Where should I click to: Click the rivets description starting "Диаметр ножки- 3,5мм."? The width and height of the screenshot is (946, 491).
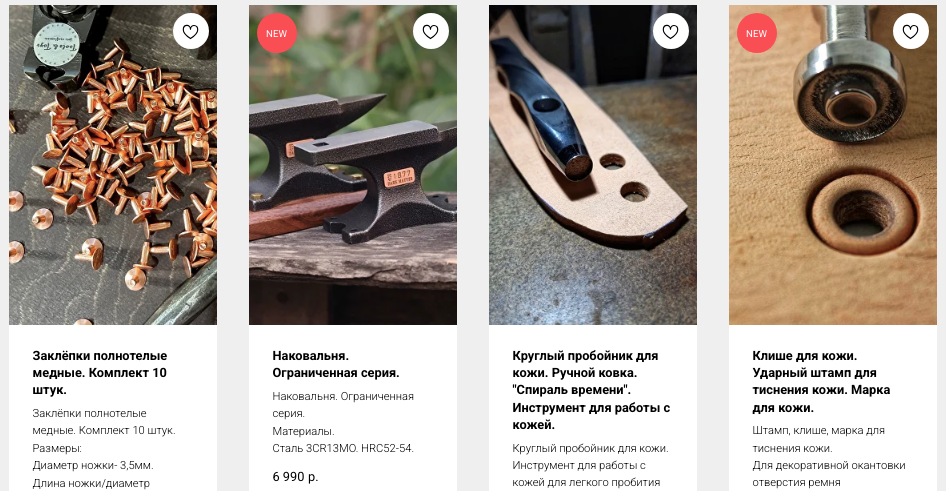(x=93, y=466)
